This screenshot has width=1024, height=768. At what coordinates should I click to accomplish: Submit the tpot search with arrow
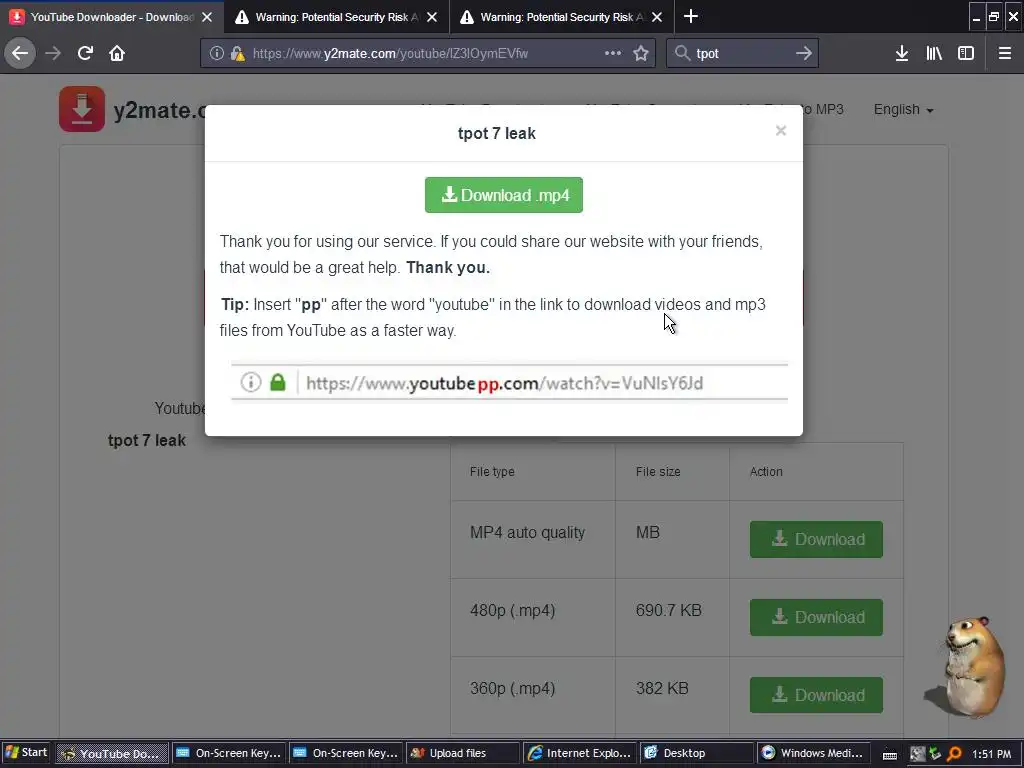pos(804,53)
